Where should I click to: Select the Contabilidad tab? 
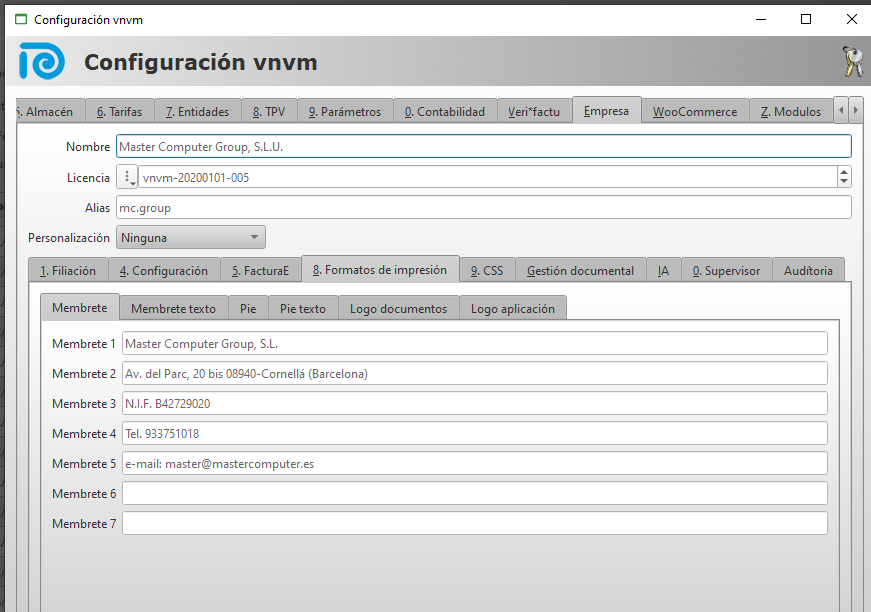click(444, 112)
